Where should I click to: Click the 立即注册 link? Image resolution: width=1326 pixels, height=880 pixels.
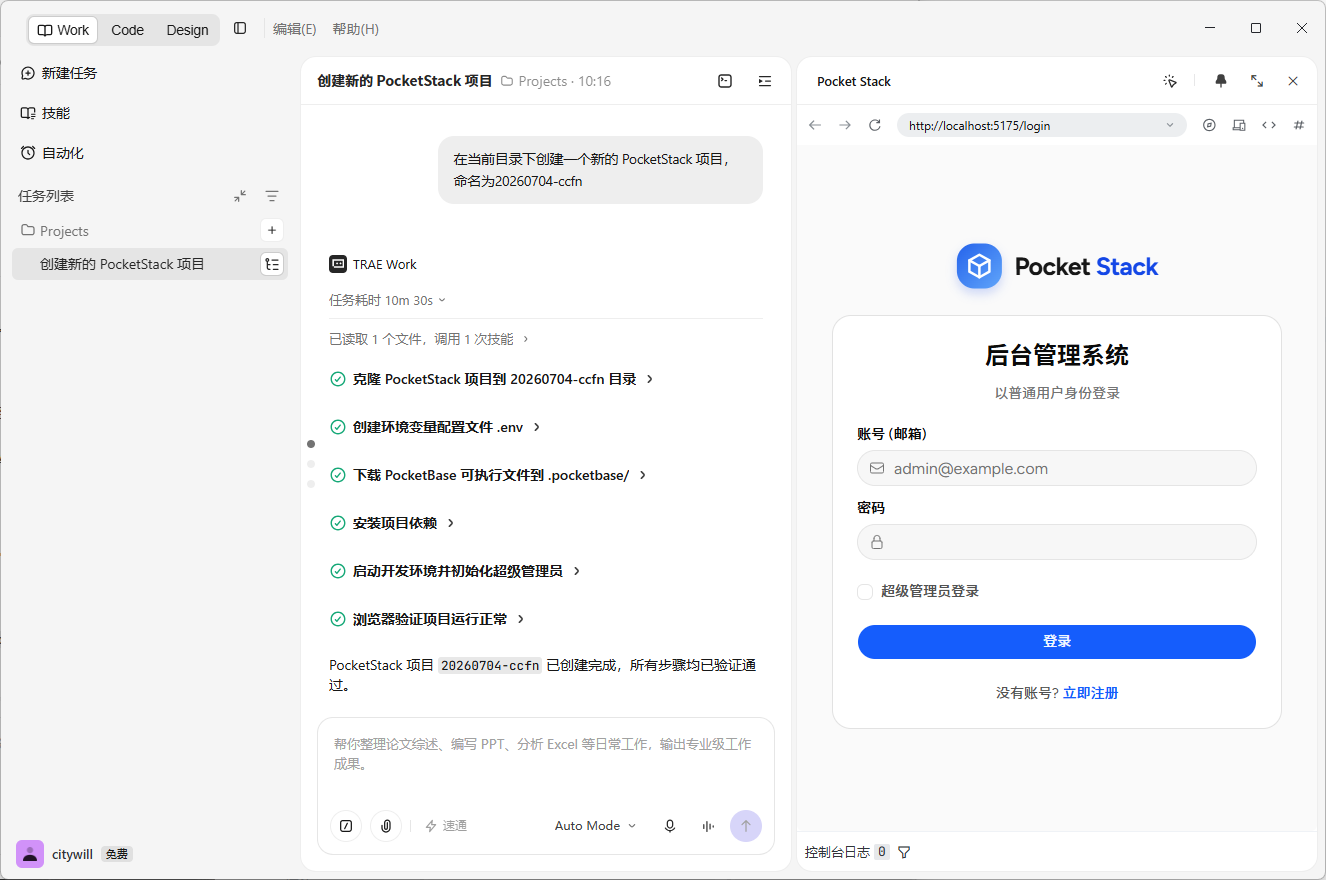click(1090, 693)
